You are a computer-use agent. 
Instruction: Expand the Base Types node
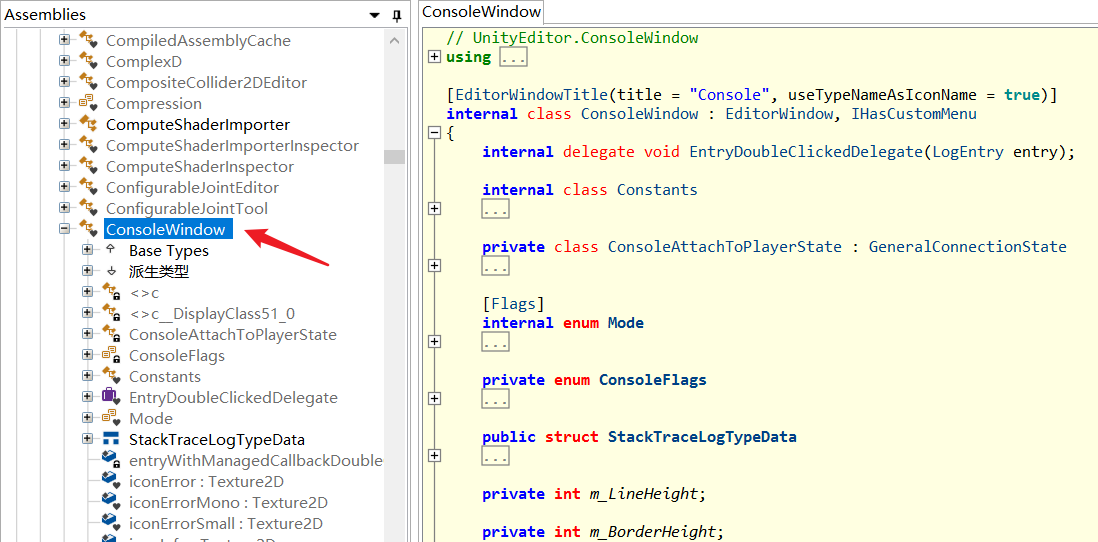click(87, 249)
